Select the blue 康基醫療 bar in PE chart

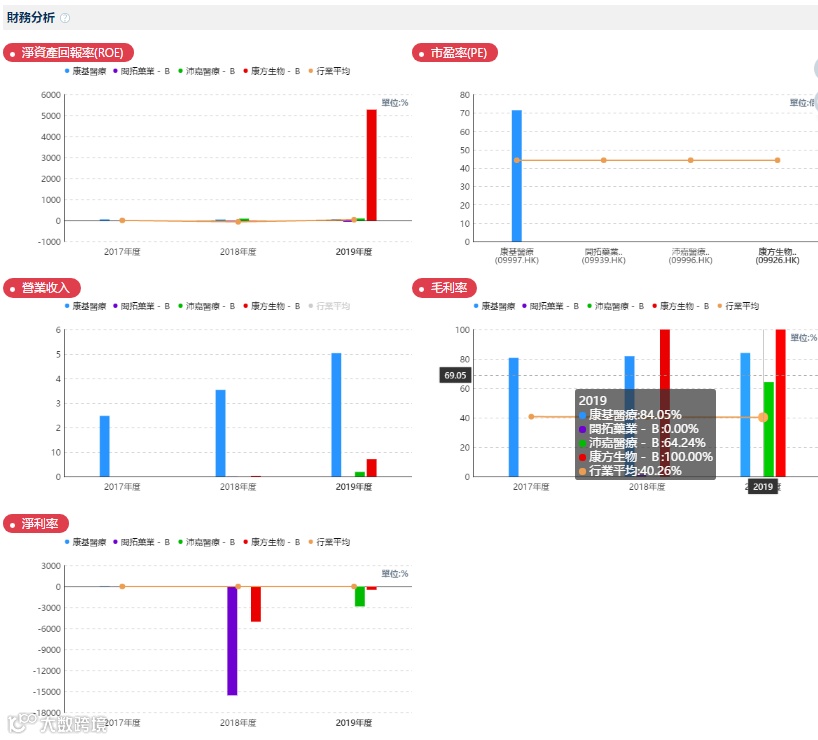tap(516, 176)
